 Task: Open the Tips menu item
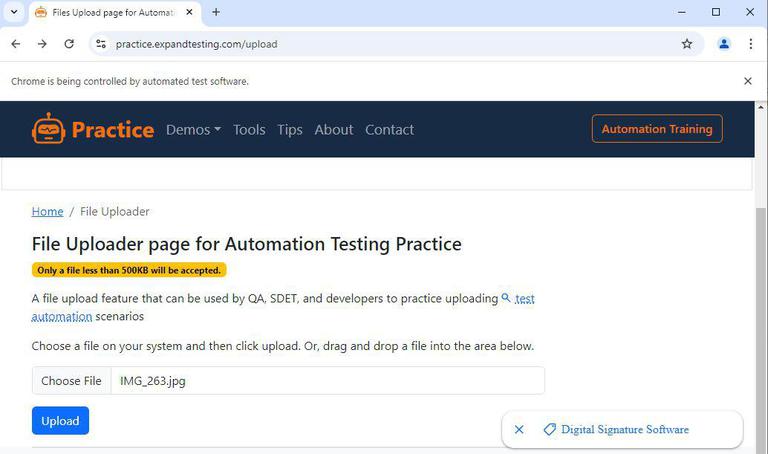[x=290, y=130]
